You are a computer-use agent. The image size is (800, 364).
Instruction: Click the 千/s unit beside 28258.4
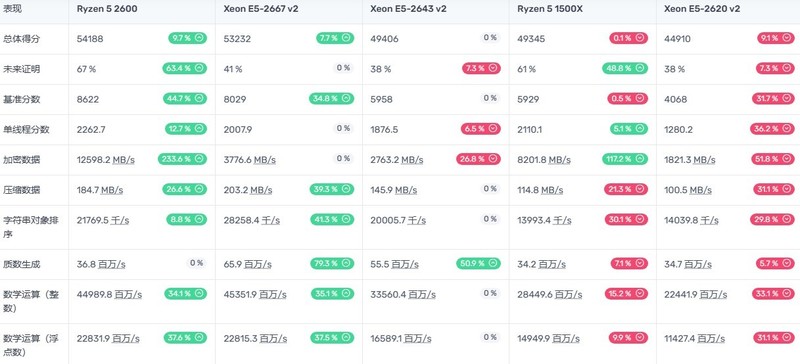270,220
